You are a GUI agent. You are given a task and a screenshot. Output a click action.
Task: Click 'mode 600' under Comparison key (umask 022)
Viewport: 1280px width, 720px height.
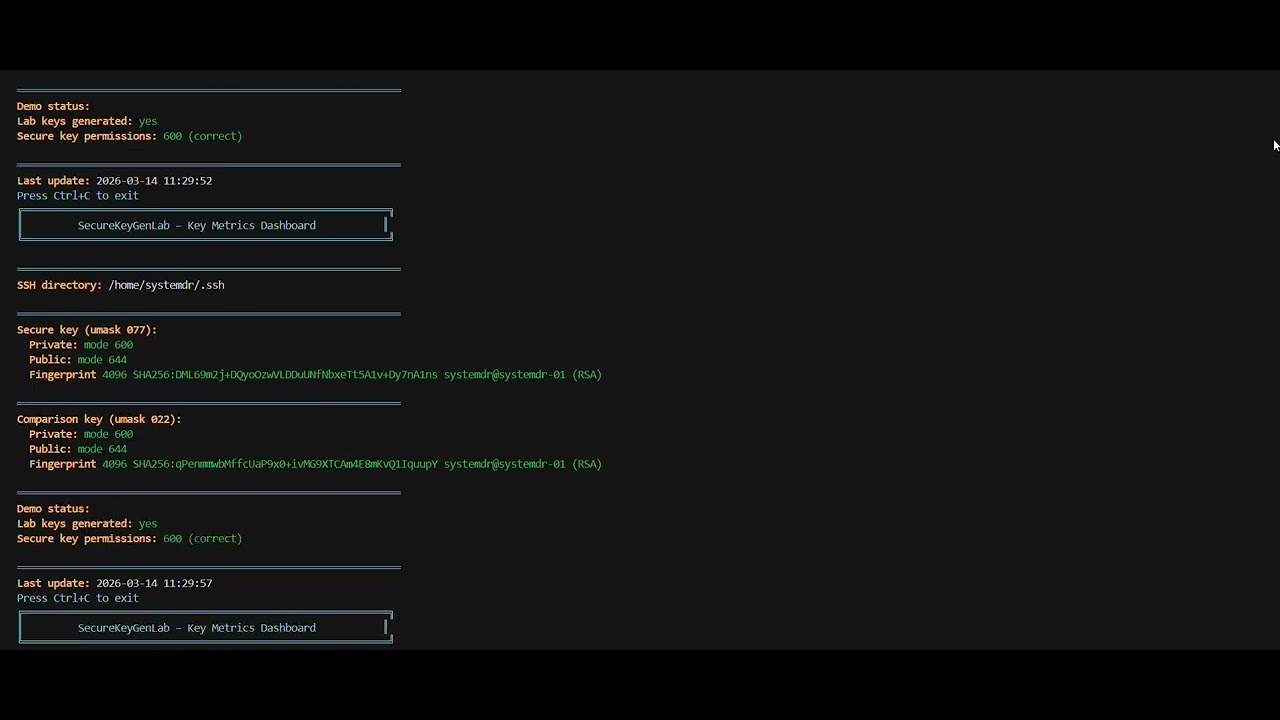108,434
